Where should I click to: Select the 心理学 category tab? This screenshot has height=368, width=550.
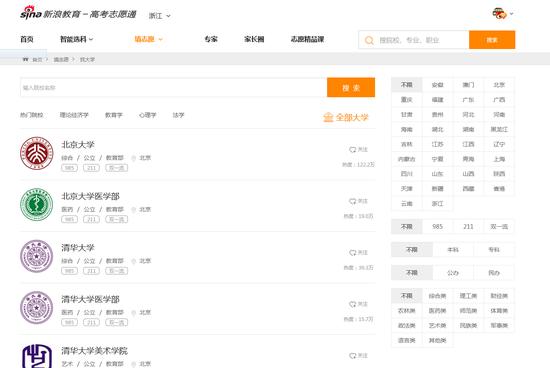(x=147, y=115)
